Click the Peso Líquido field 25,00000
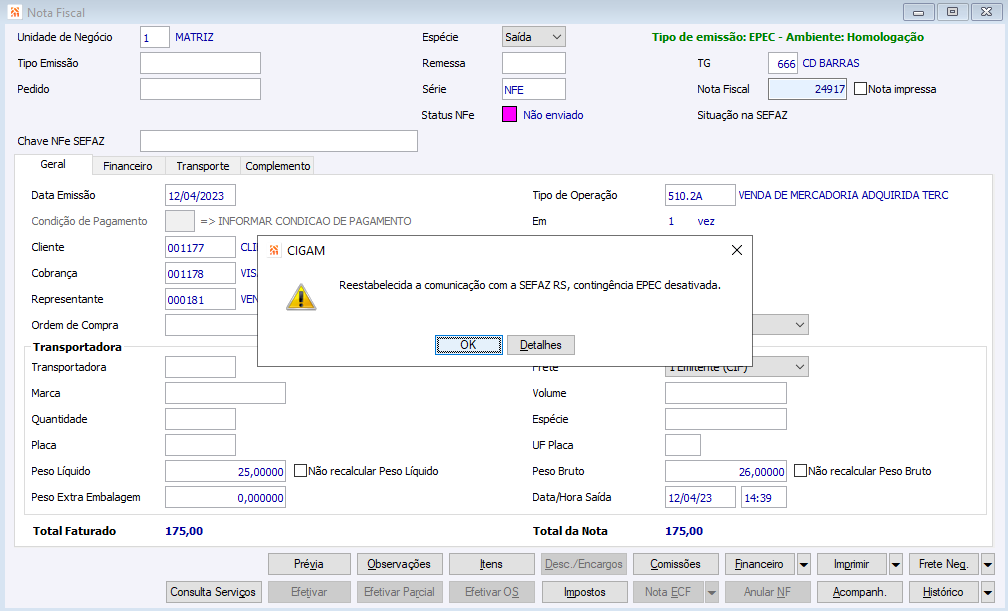 (x=225, y=471)
